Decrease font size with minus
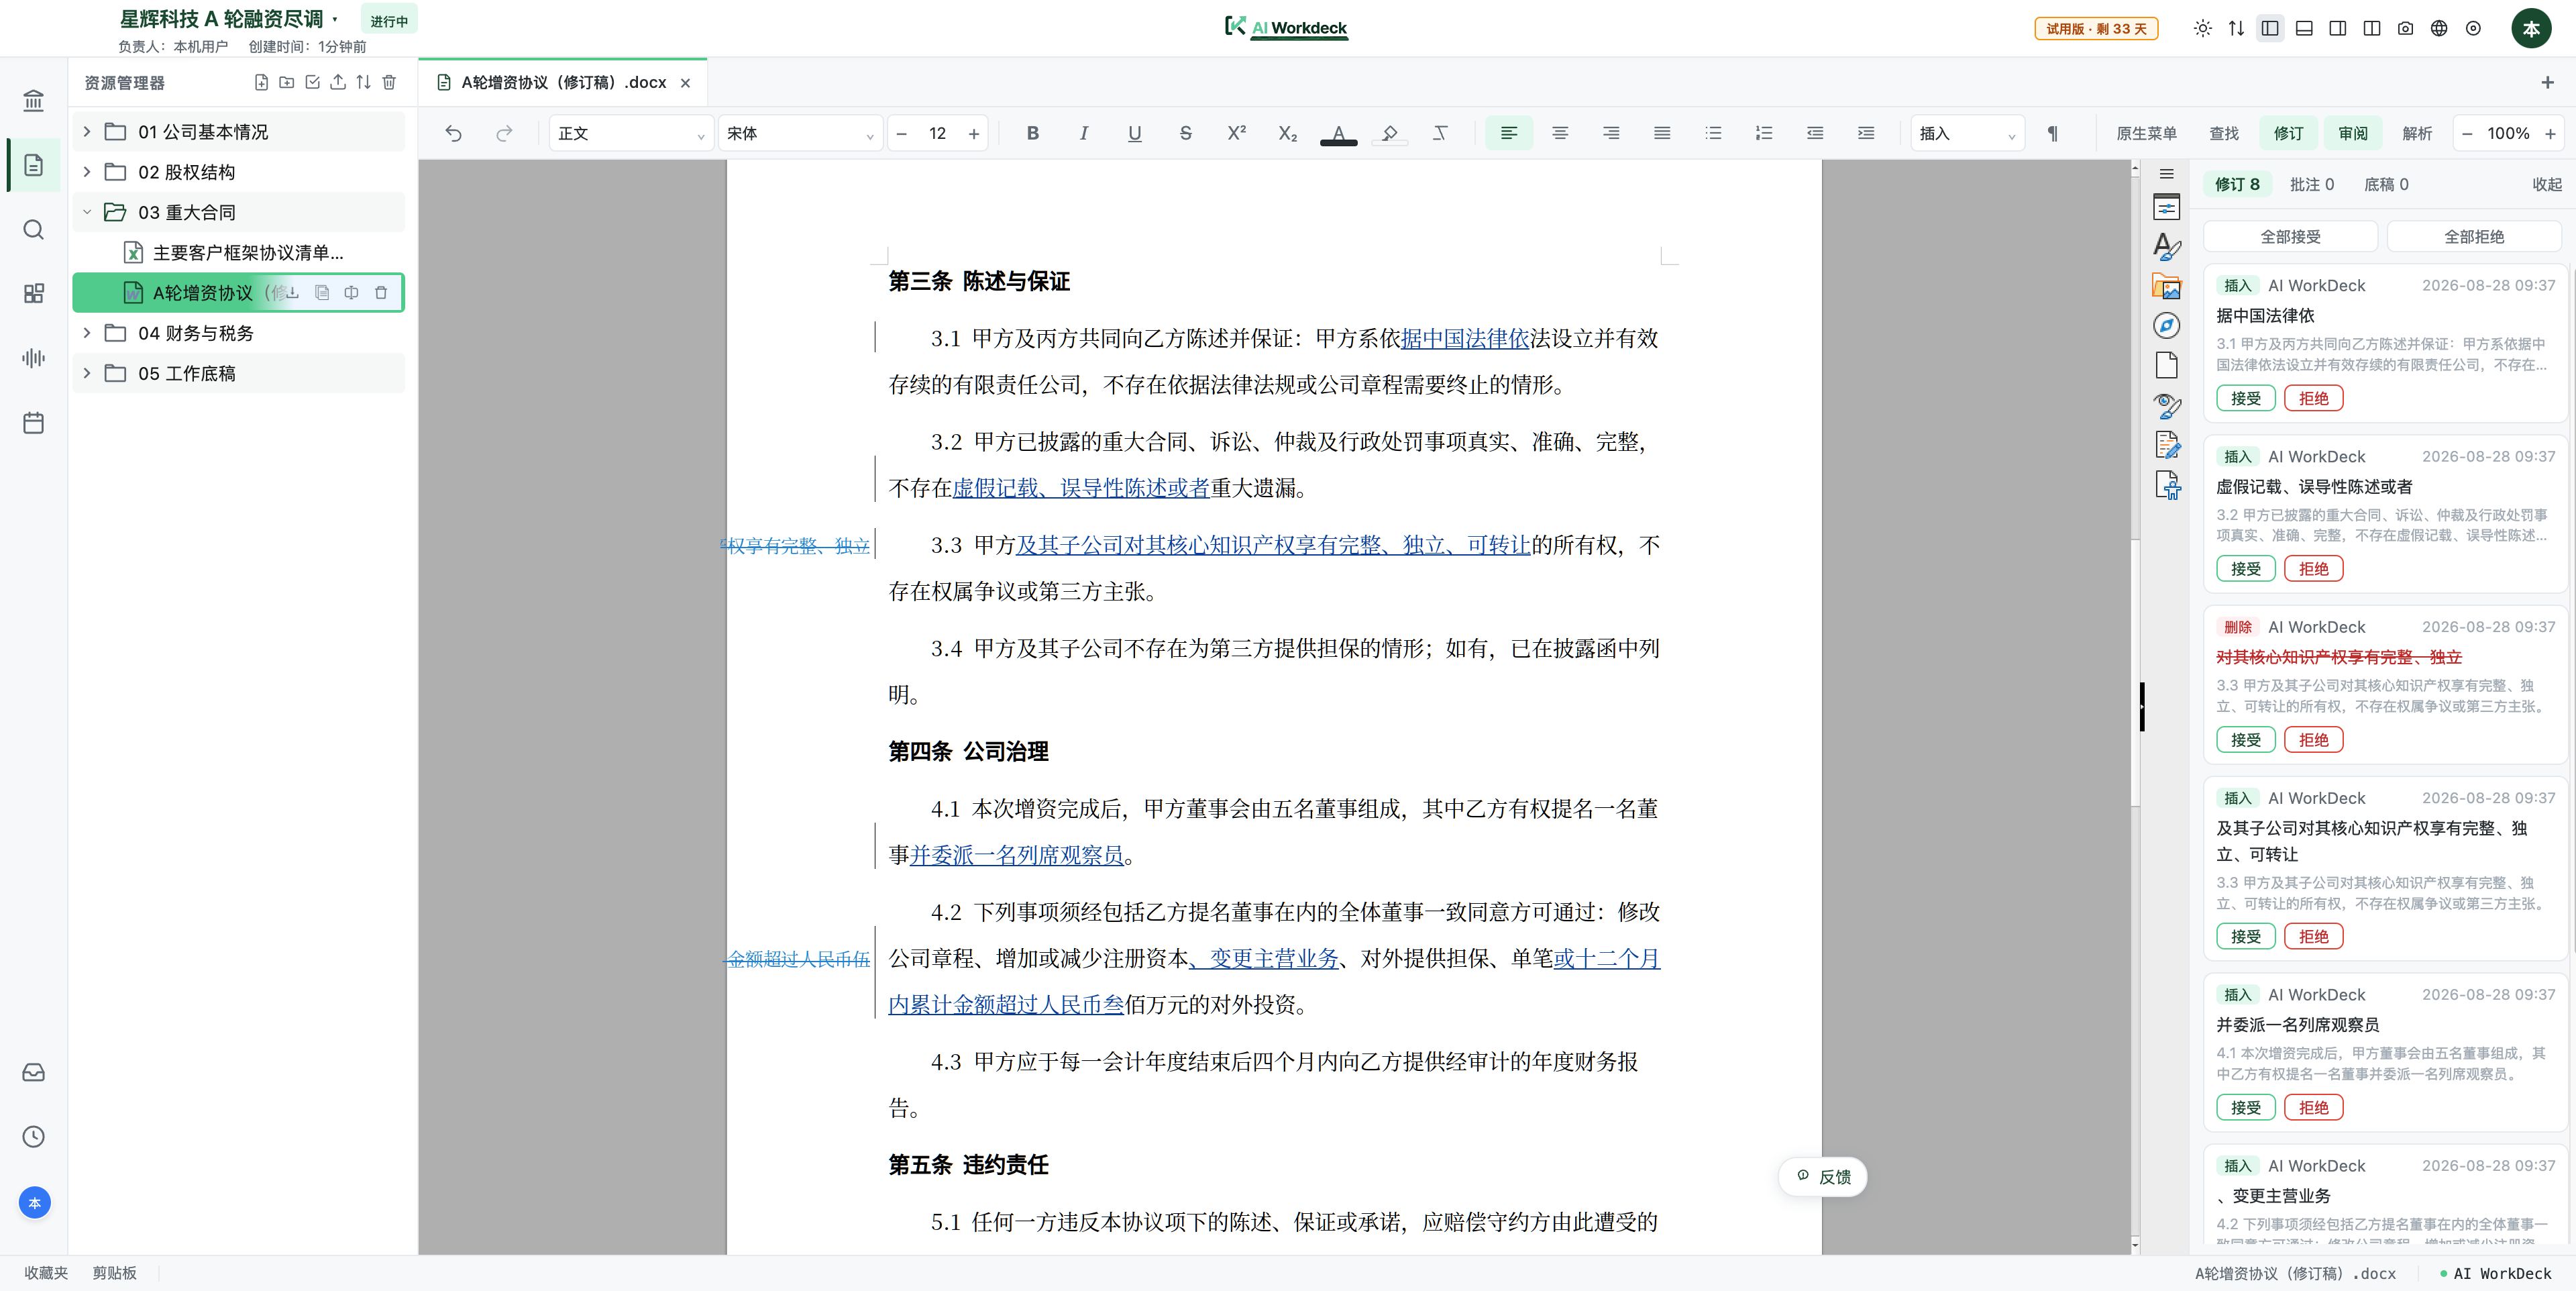This screenshot has width=2576, height=1291. [x=902, y=134]
